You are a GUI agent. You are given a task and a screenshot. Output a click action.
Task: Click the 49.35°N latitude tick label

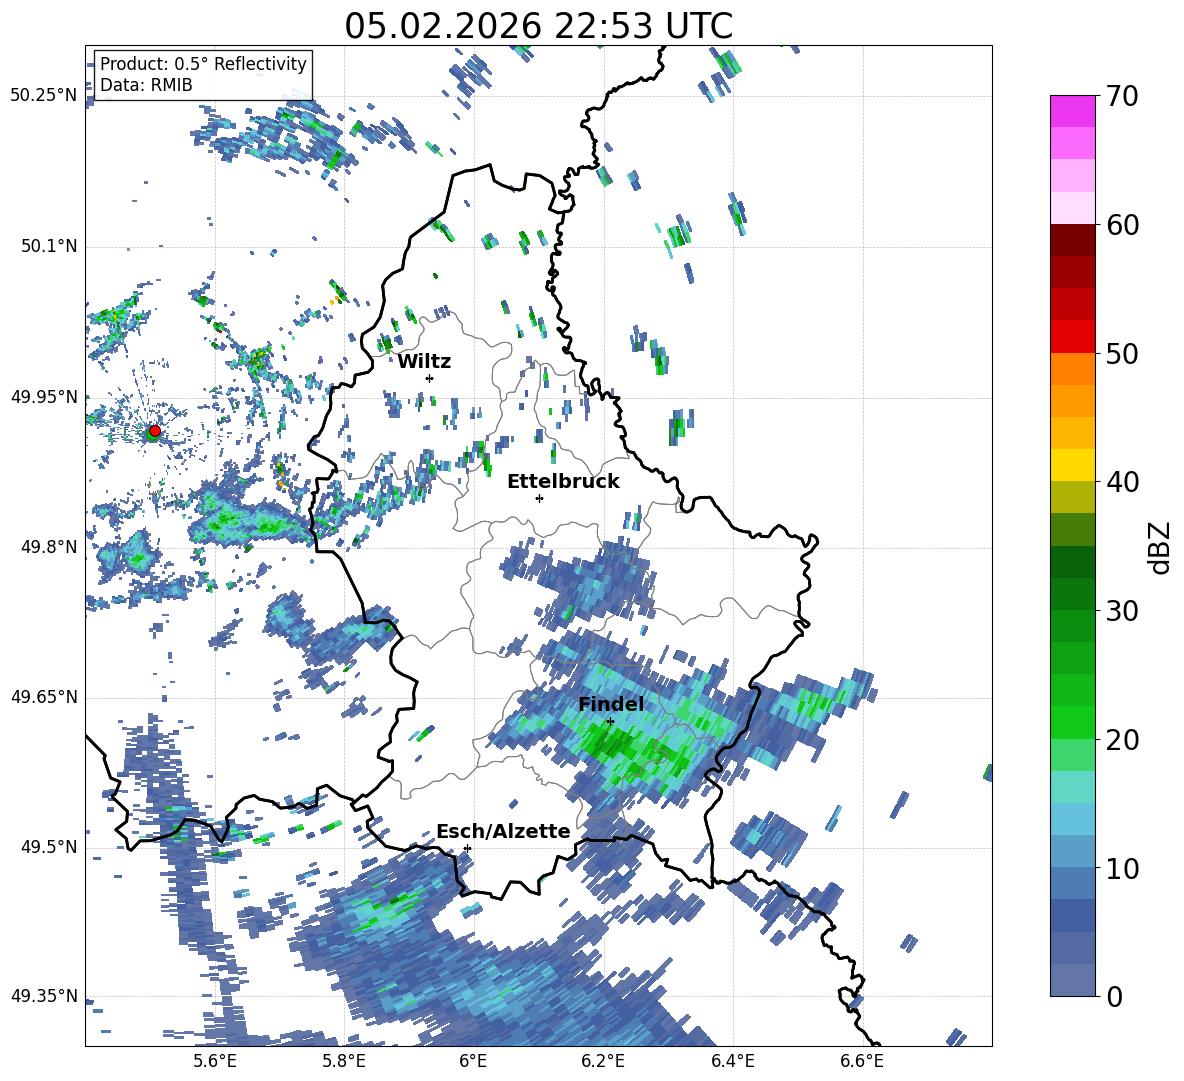point(44,996)
